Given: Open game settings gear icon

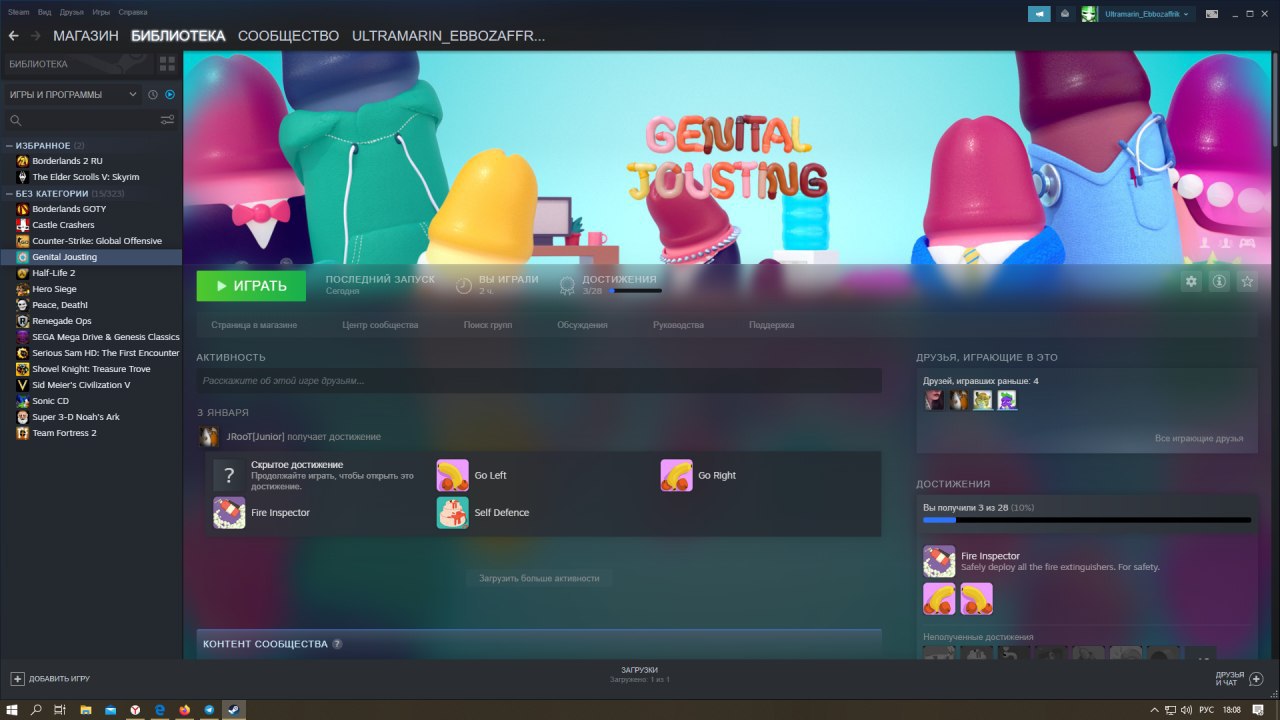Looking at the screenshot, I should [x=1191, y=282].
